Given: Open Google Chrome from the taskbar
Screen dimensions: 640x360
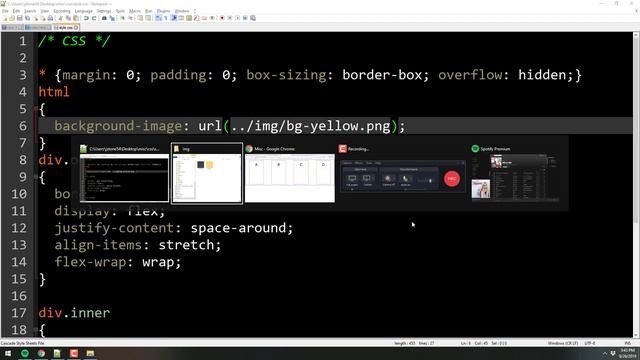Looking at the screenshot, I should pyautogui.click(x=41, y=353).
